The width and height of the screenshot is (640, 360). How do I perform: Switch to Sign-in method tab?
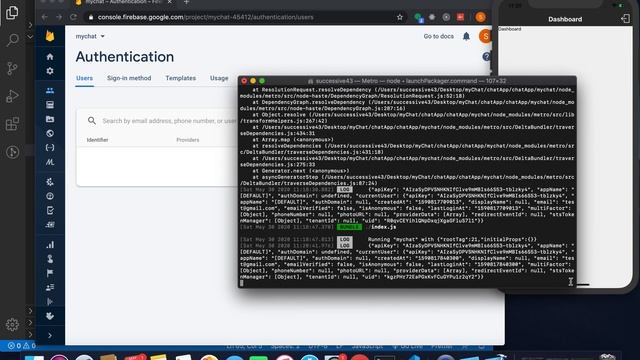129,78
